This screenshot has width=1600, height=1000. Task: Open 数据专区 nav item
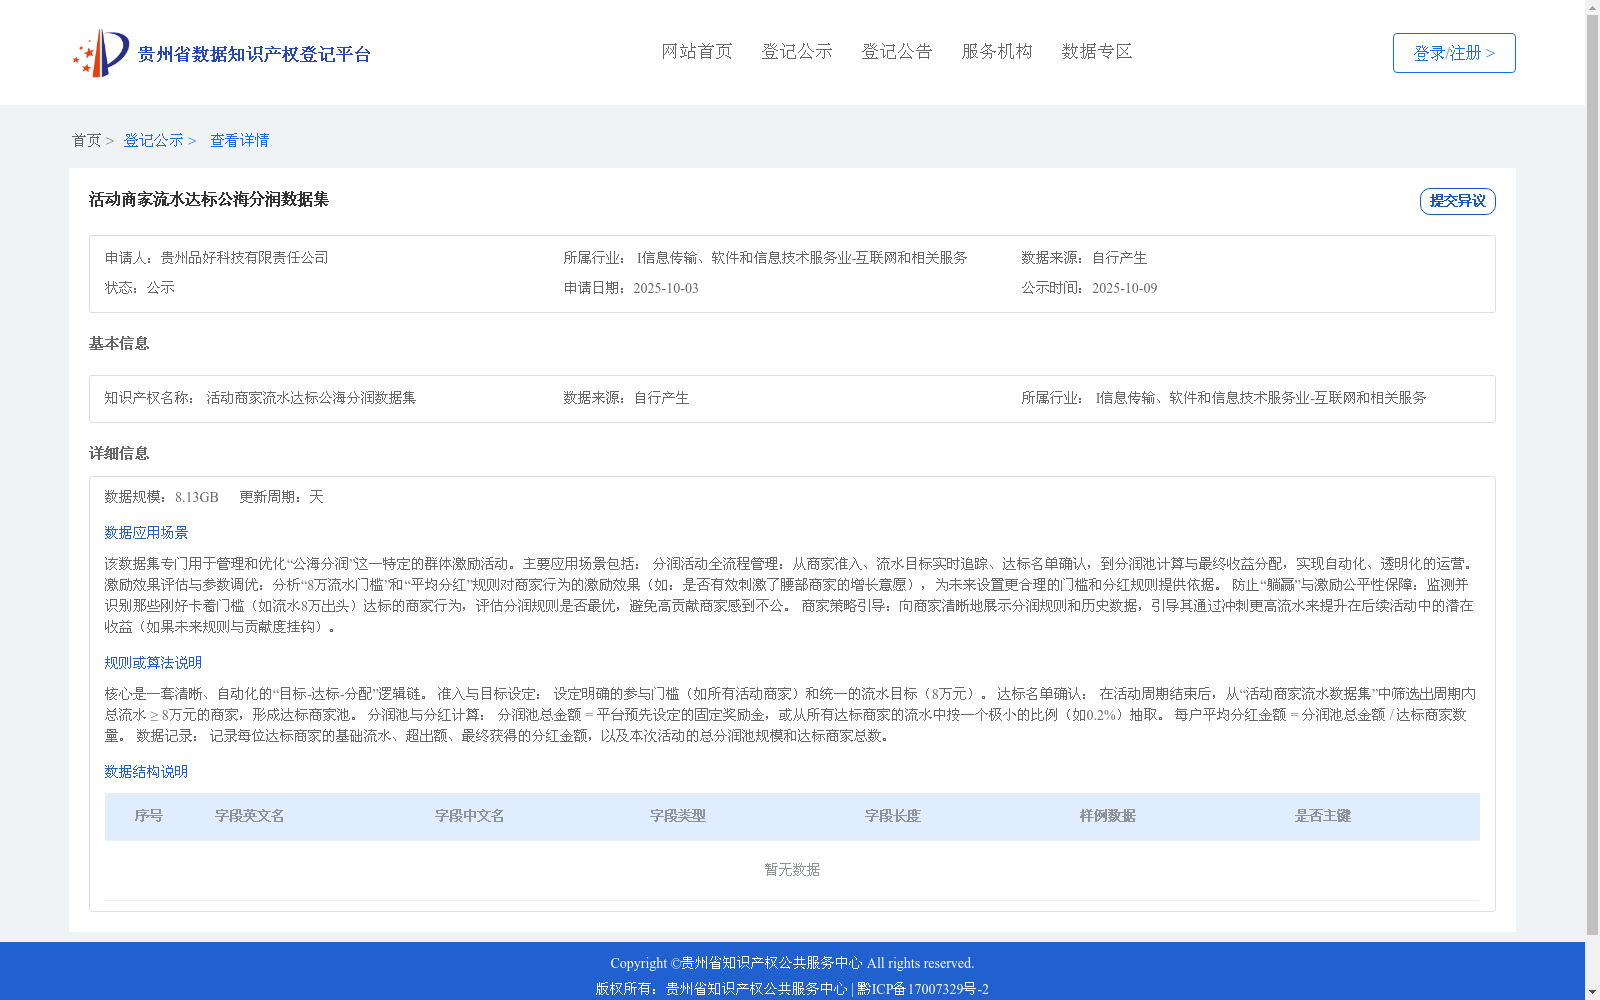[x=1097, y=51]
